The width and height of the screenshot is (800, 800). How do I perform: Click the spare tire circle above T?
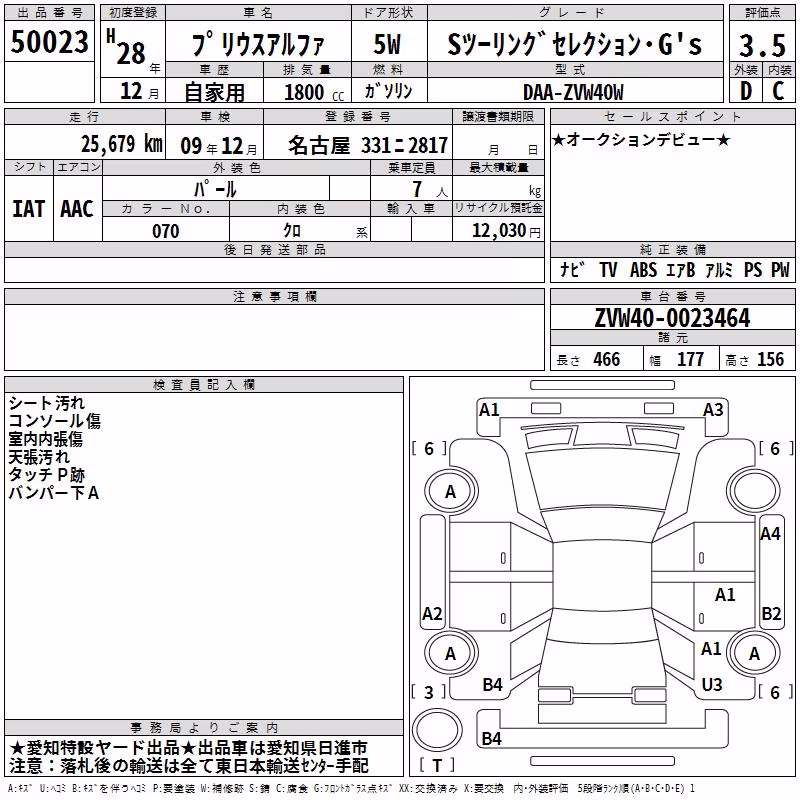pos(437,730)
